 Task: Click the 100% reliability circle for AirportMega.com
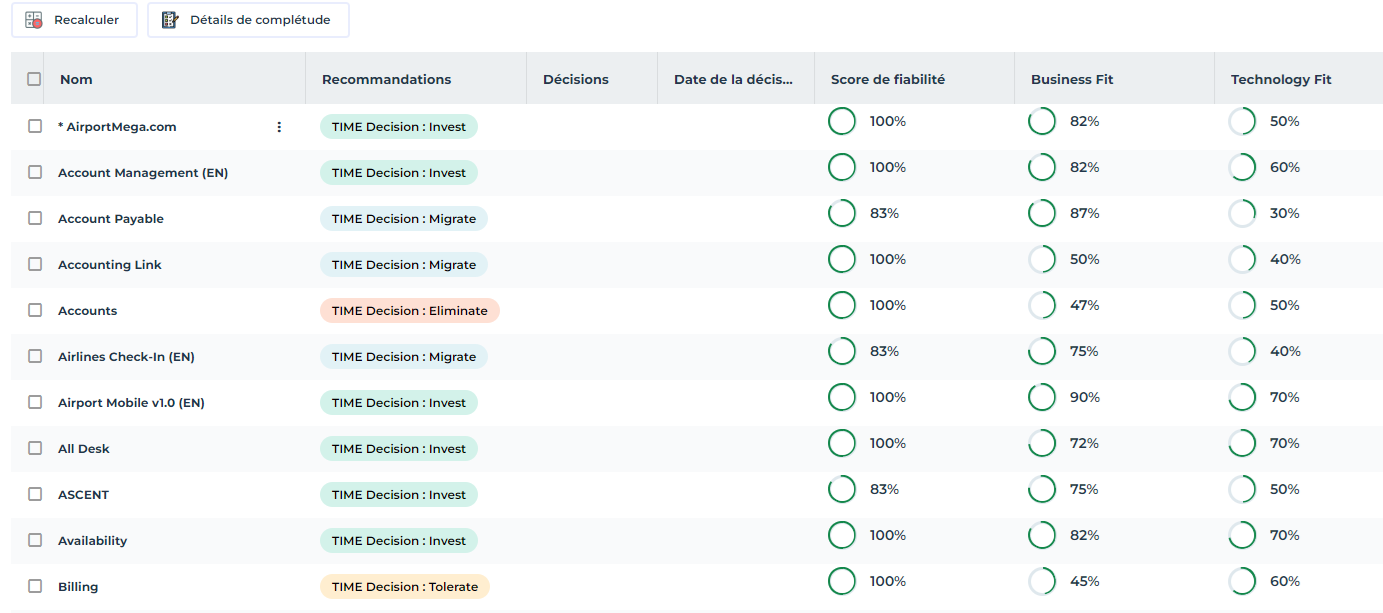(x=842, y=122)
